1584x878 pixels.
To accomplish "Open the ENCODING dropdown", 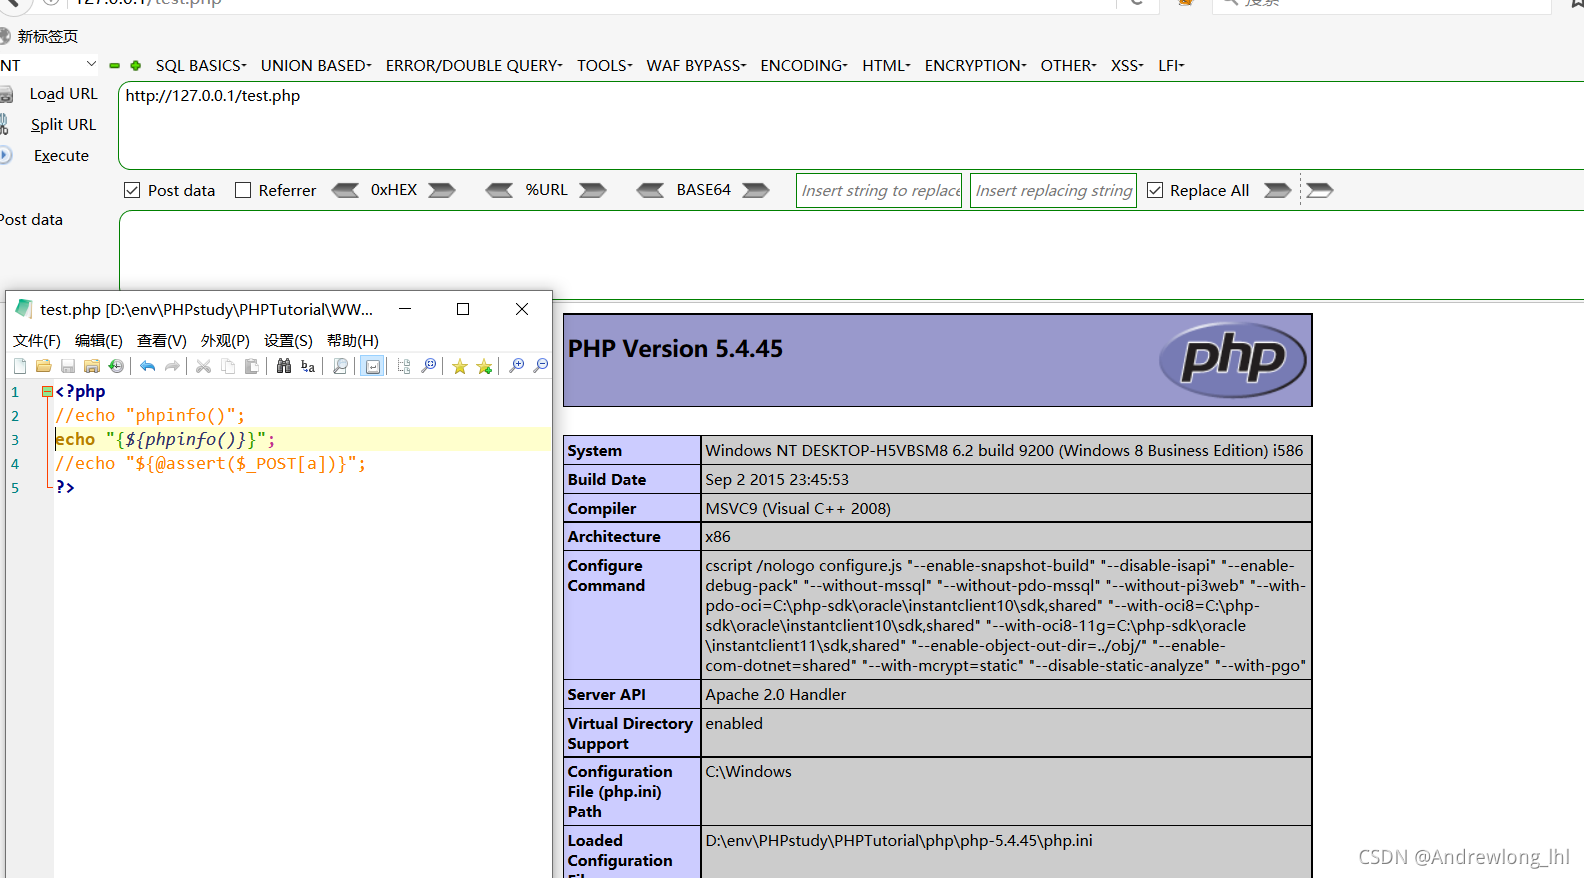I will [804, 66].
